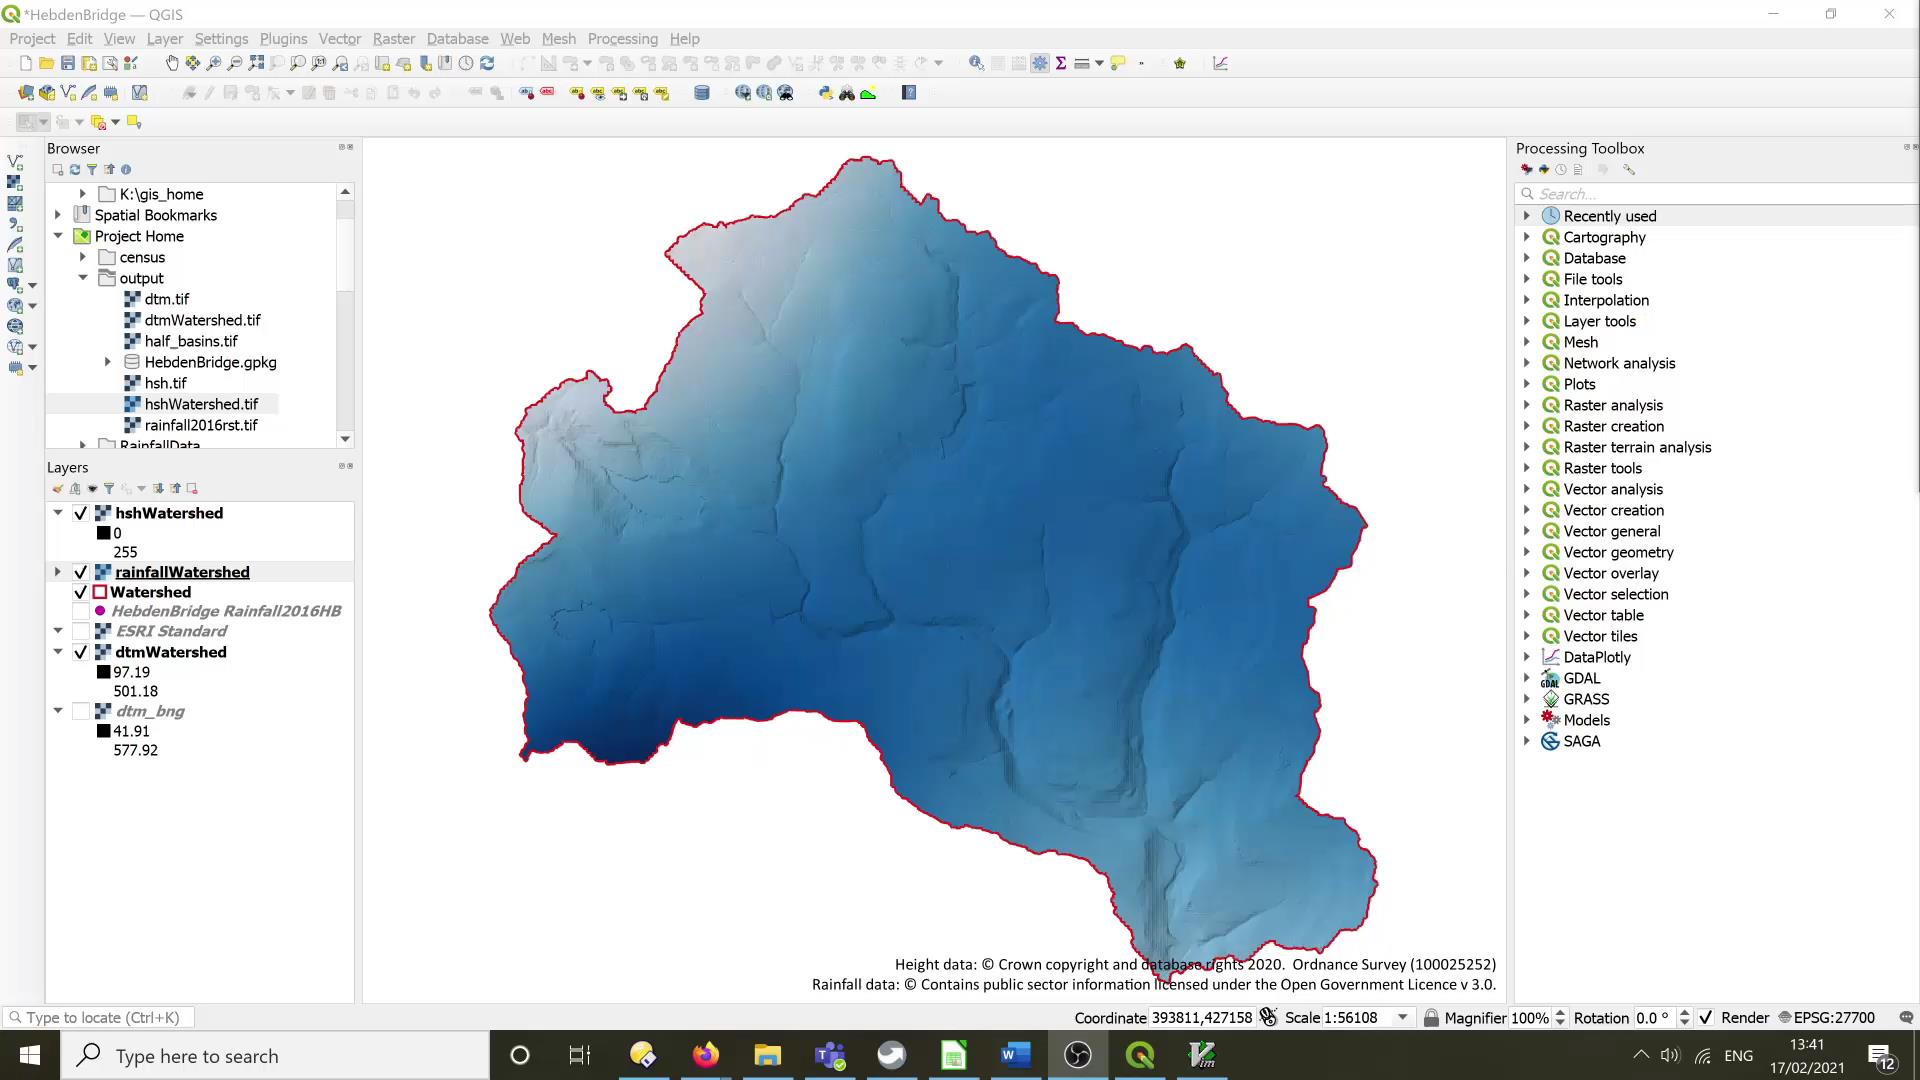
Task: Open the Python Console
Action: click(x=826, y=92)
